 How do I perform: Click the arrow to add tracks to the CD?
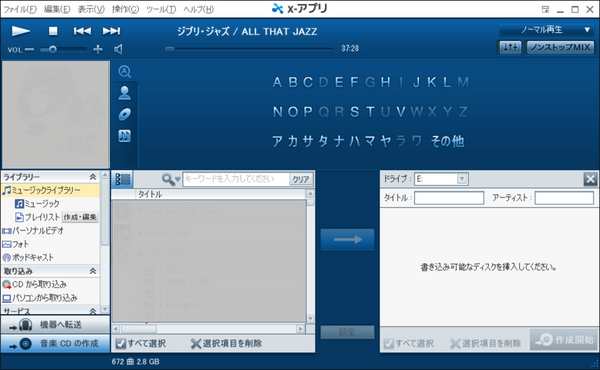tap(347, 240)
